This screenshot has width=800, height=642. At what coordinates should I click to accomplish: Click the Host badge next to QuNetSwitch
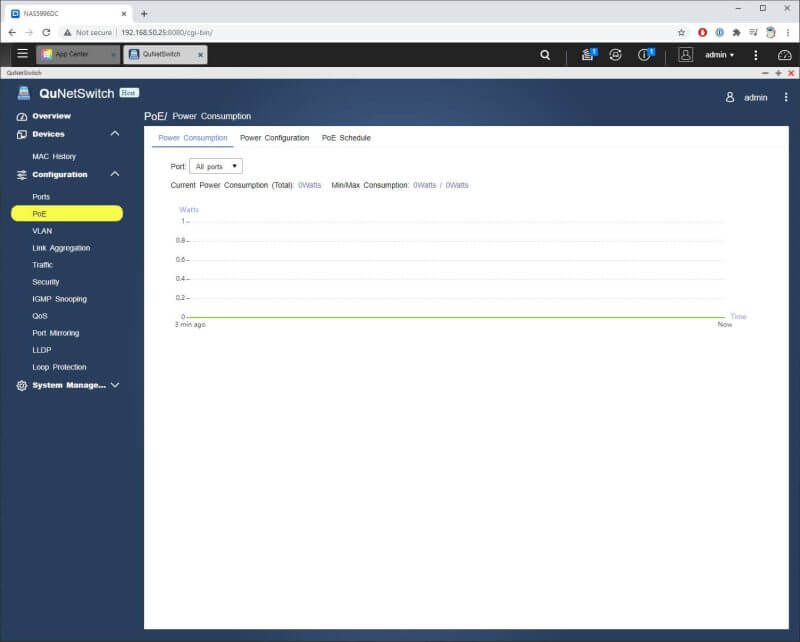129,93
